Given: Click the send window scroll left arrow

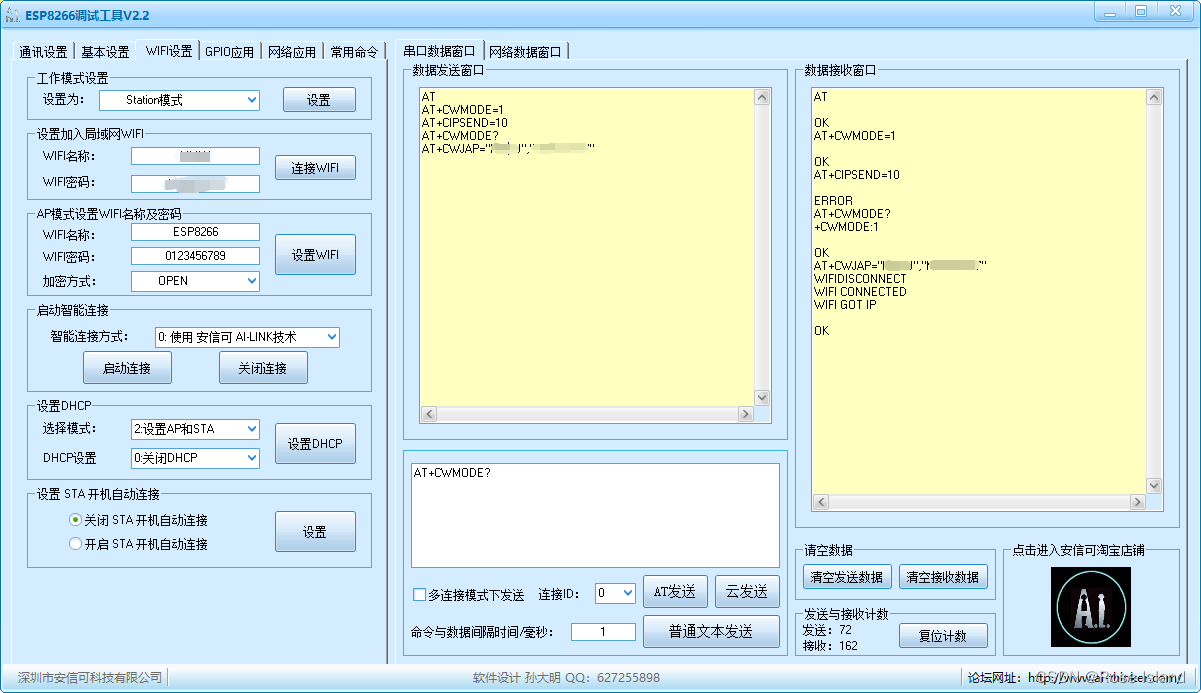Looking at the screenshot, I should pos(428,414).
